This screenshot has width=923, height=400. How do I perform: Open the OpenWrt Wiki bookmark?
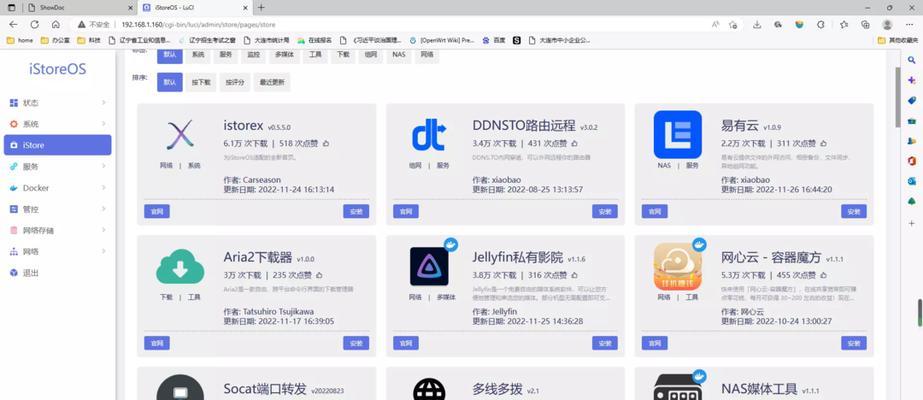pos(442,41)
